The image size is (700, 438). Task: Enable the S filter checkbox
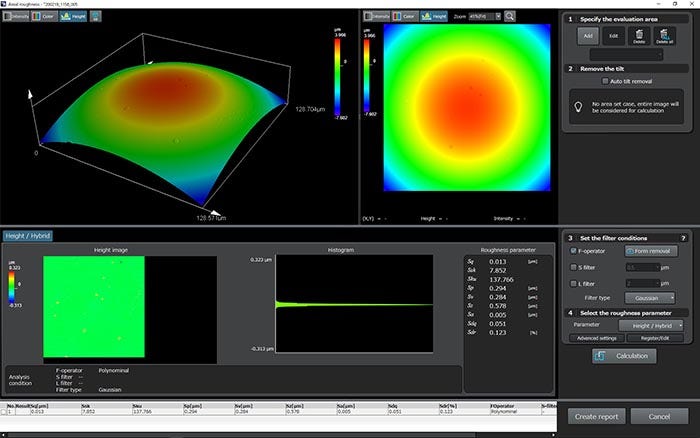pos(572,267)
